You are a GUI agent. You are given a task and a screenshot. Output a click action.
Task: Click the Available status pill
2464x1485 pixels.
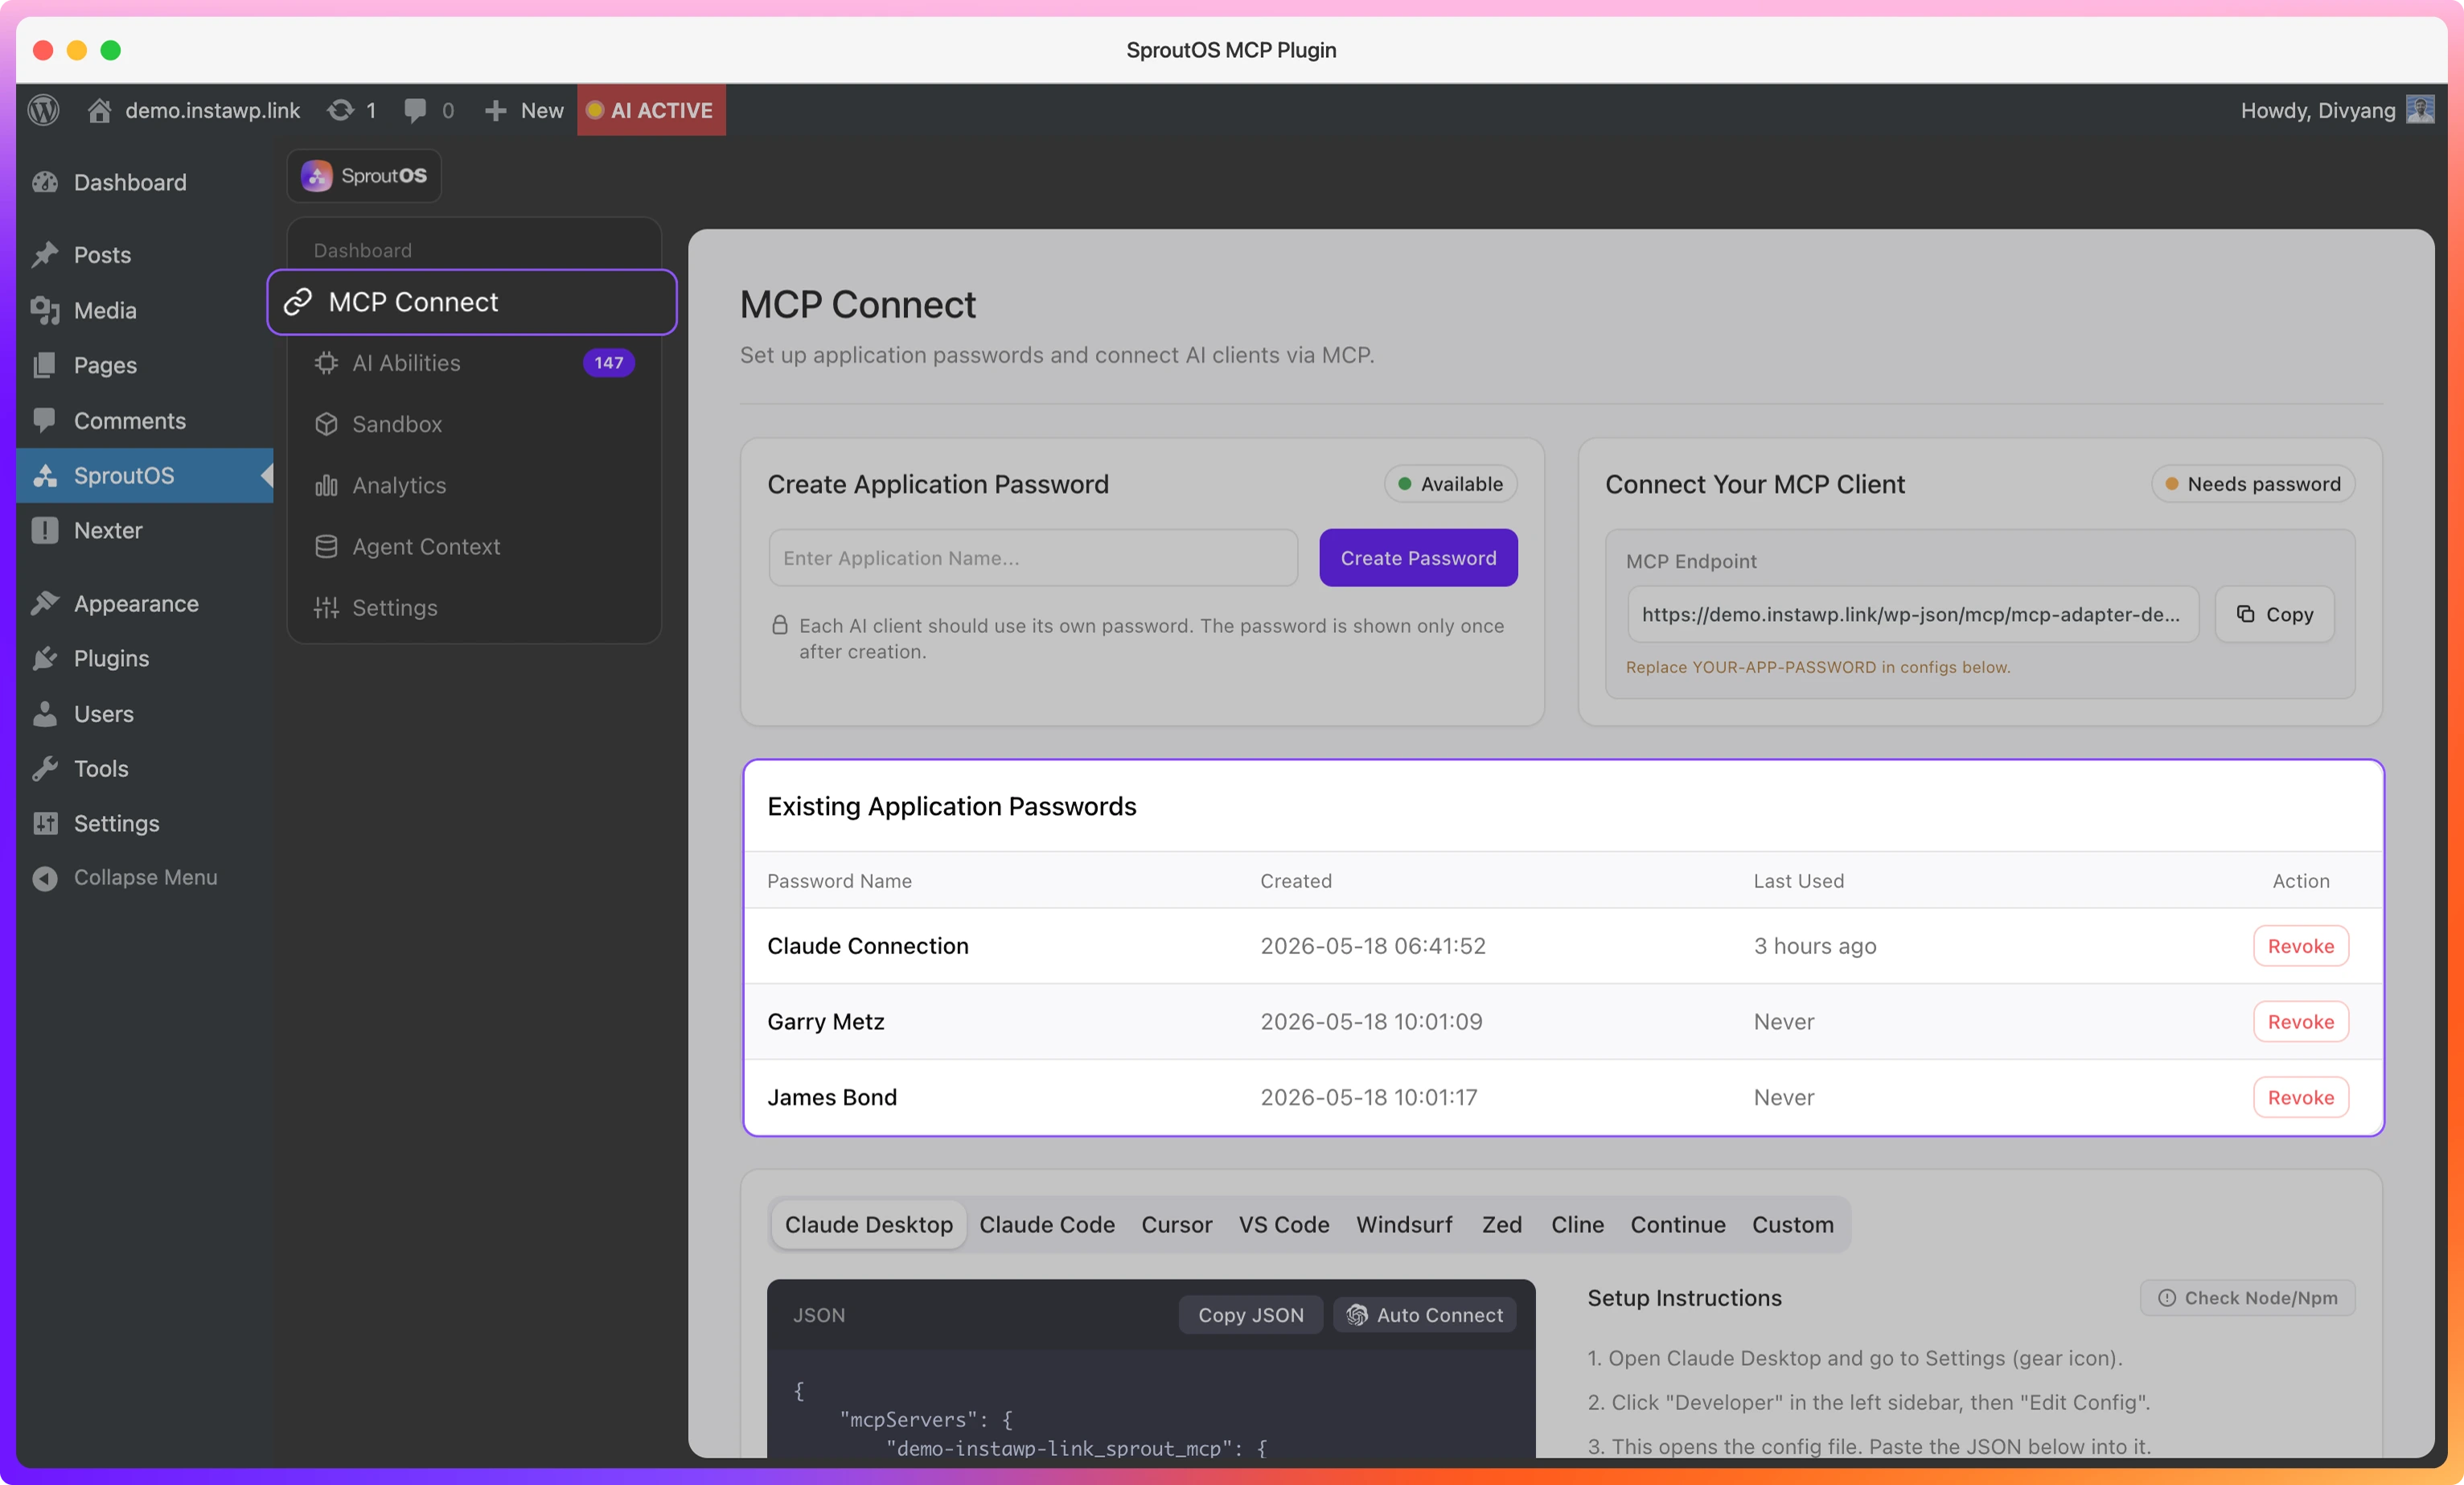[1450, 484]
